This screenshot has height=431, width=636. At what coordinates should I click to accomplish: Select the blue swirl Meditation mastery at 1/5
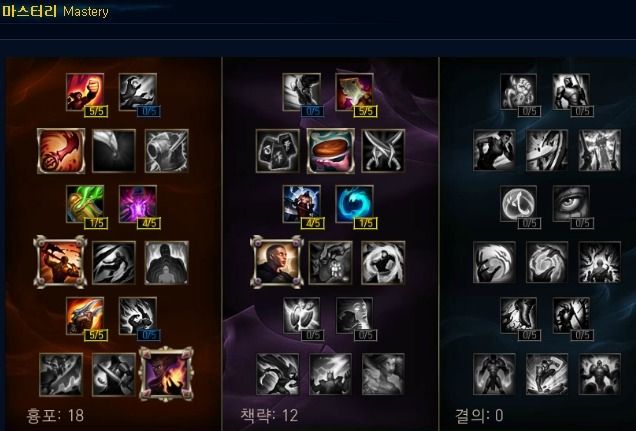[x=355, y=204]
